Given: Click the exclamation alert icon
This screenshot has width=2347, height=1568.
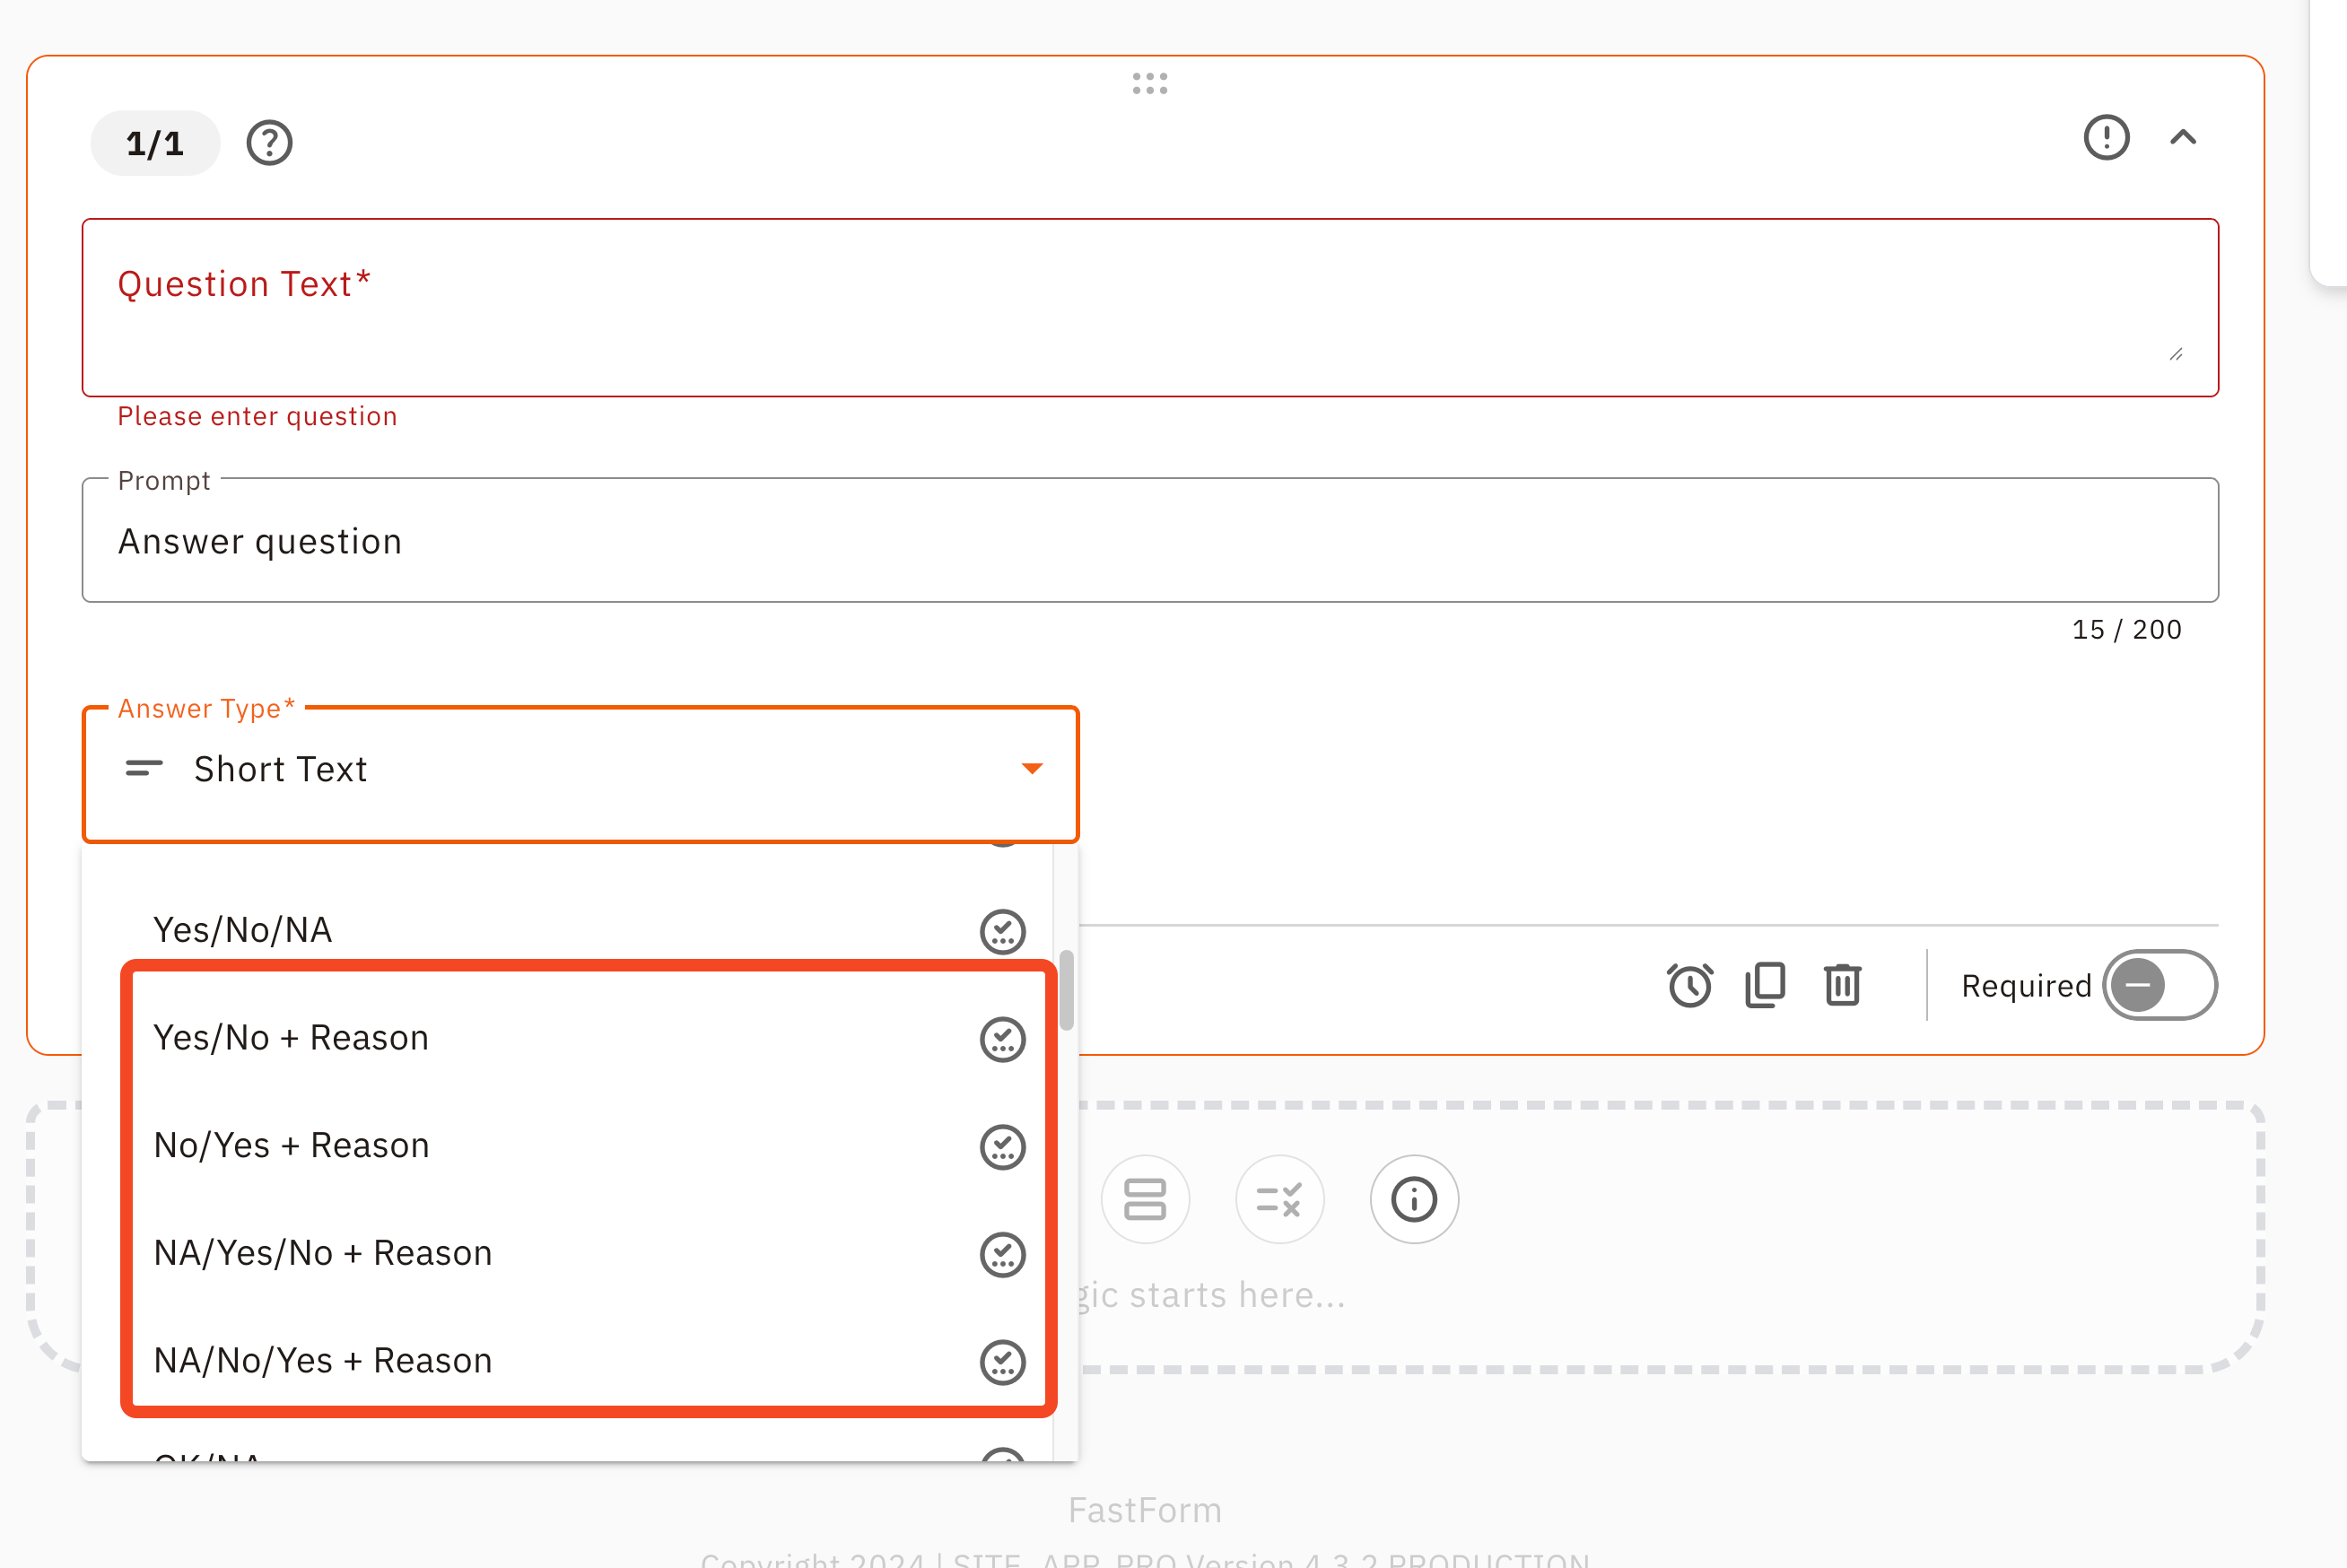Looking at the screenshot, I should (2106, 138).
